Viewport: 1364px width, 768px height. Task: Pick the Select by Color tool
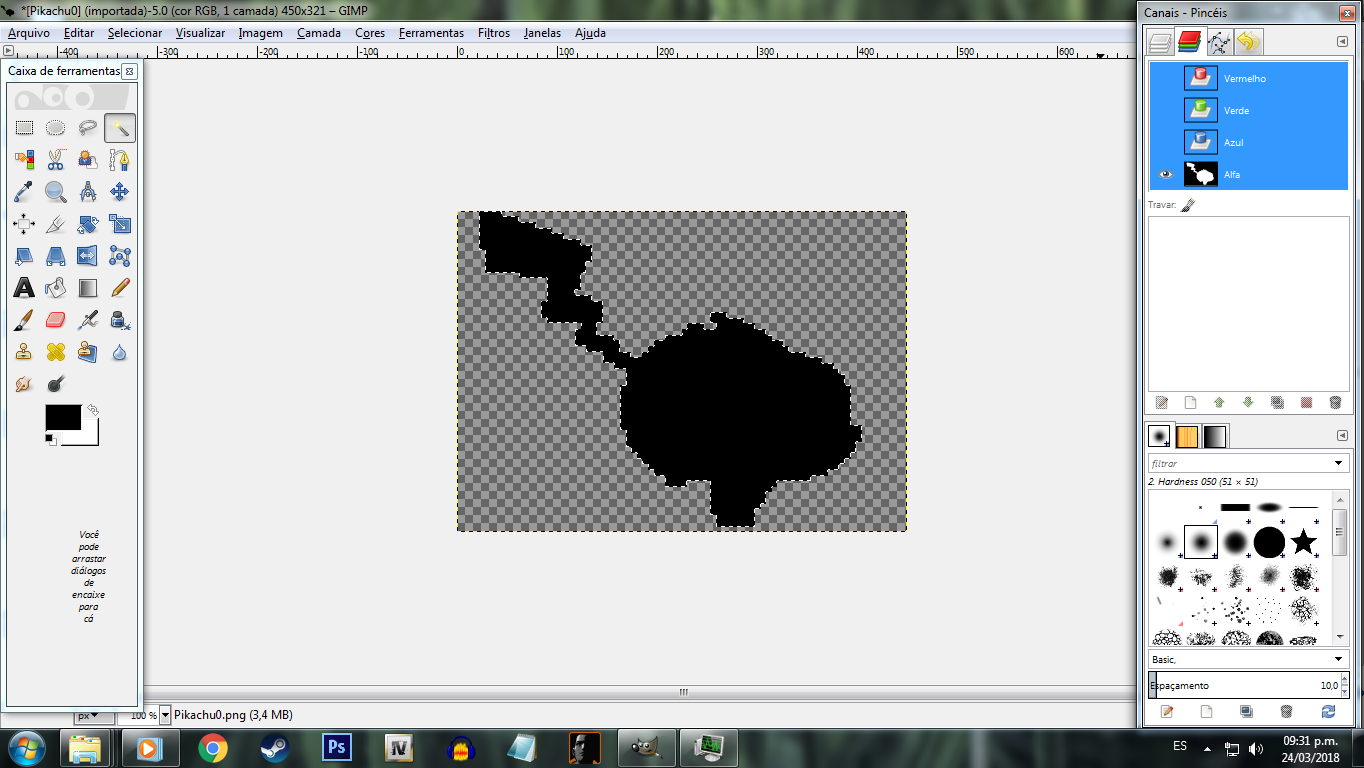click(x=24, y=160)
